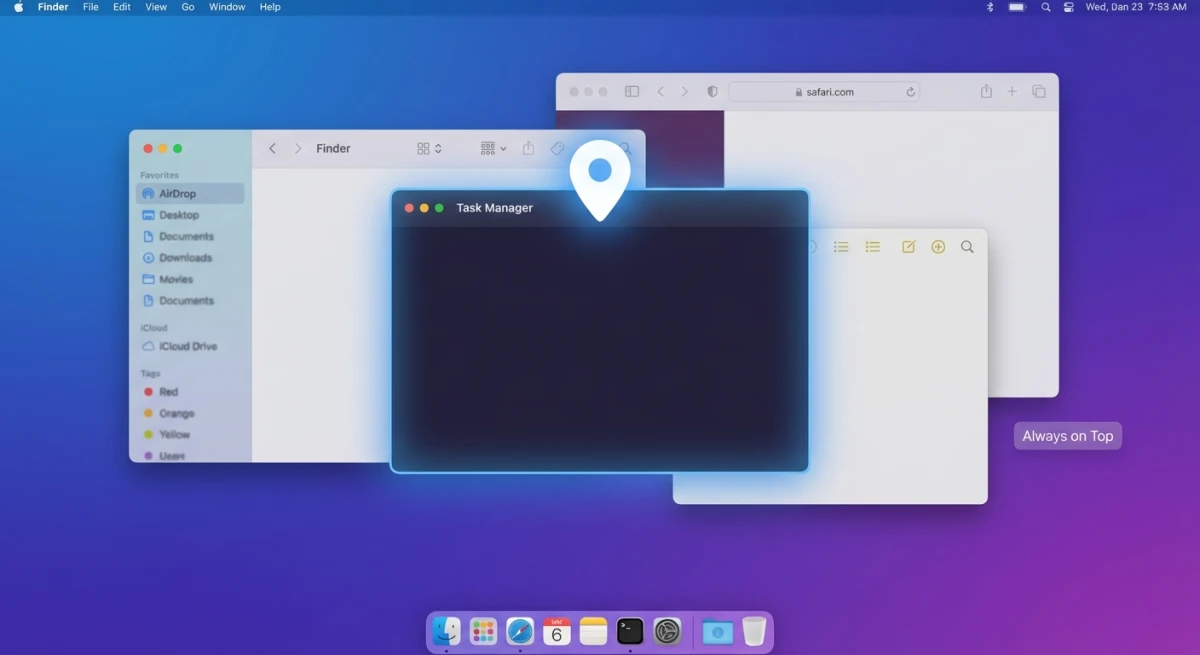Click the circled plus icon in Notes
The image size is (1200, 655).
[x=938, y=247]
